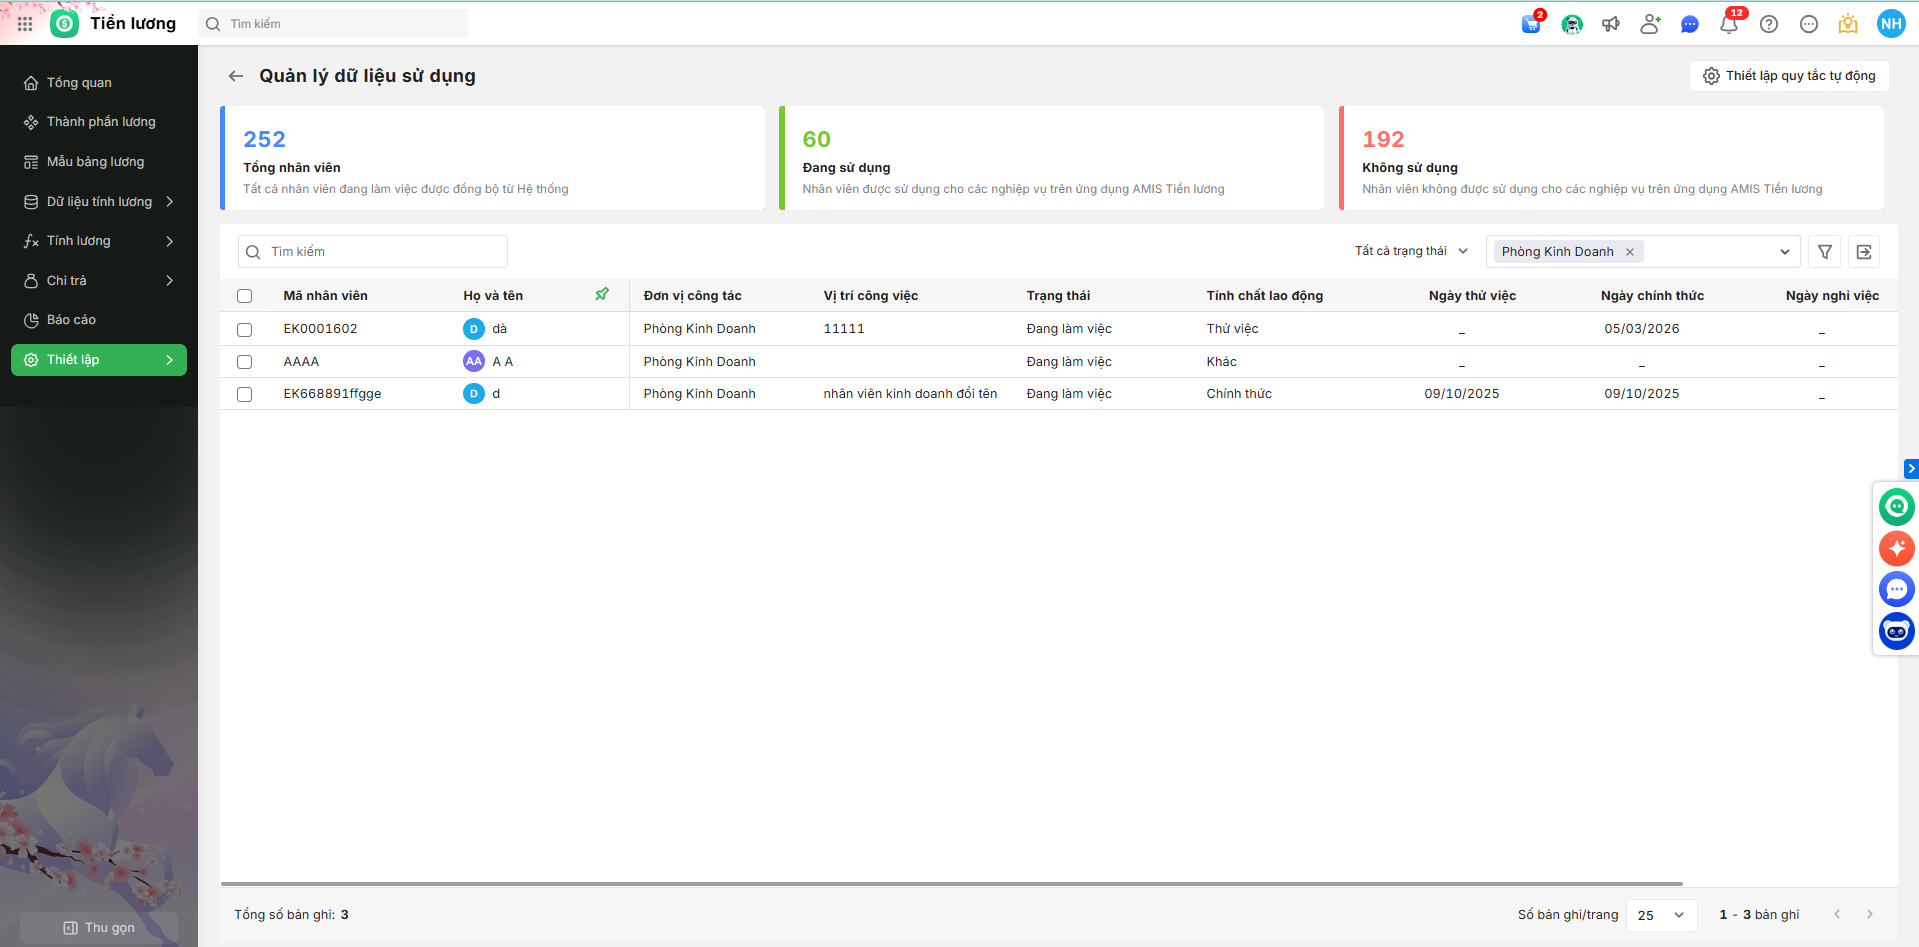This screenshot has height=947, width=1919.
Task: Click the horizontal table scrollbar
Action: [x=951, y=884]
